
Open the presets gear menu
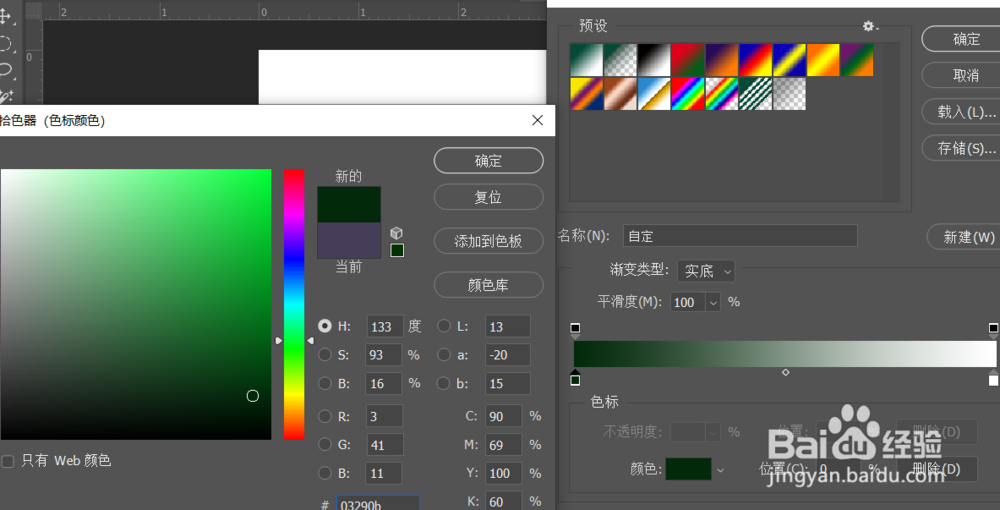(x=870, y=26)
